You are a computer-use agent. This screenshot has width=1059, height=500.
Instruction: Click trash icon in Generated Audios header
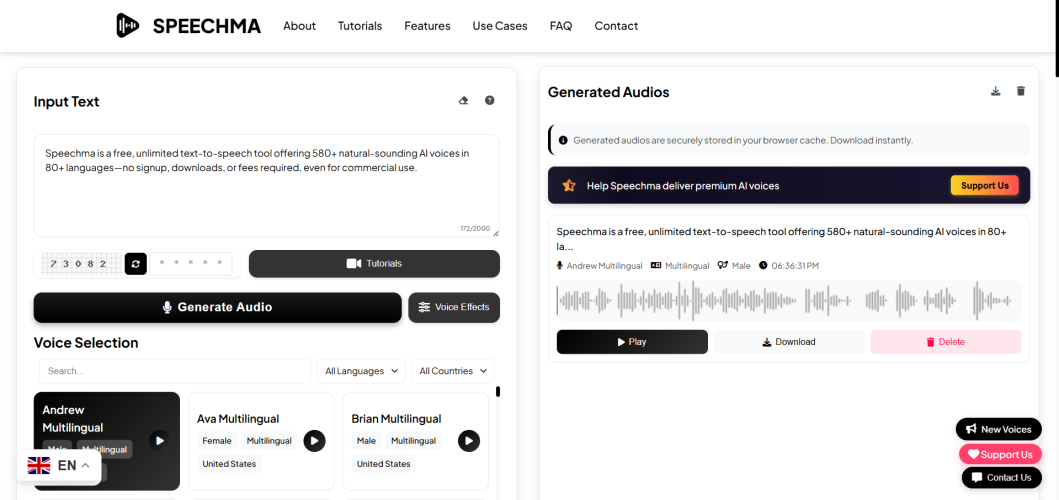[1021, 92]
